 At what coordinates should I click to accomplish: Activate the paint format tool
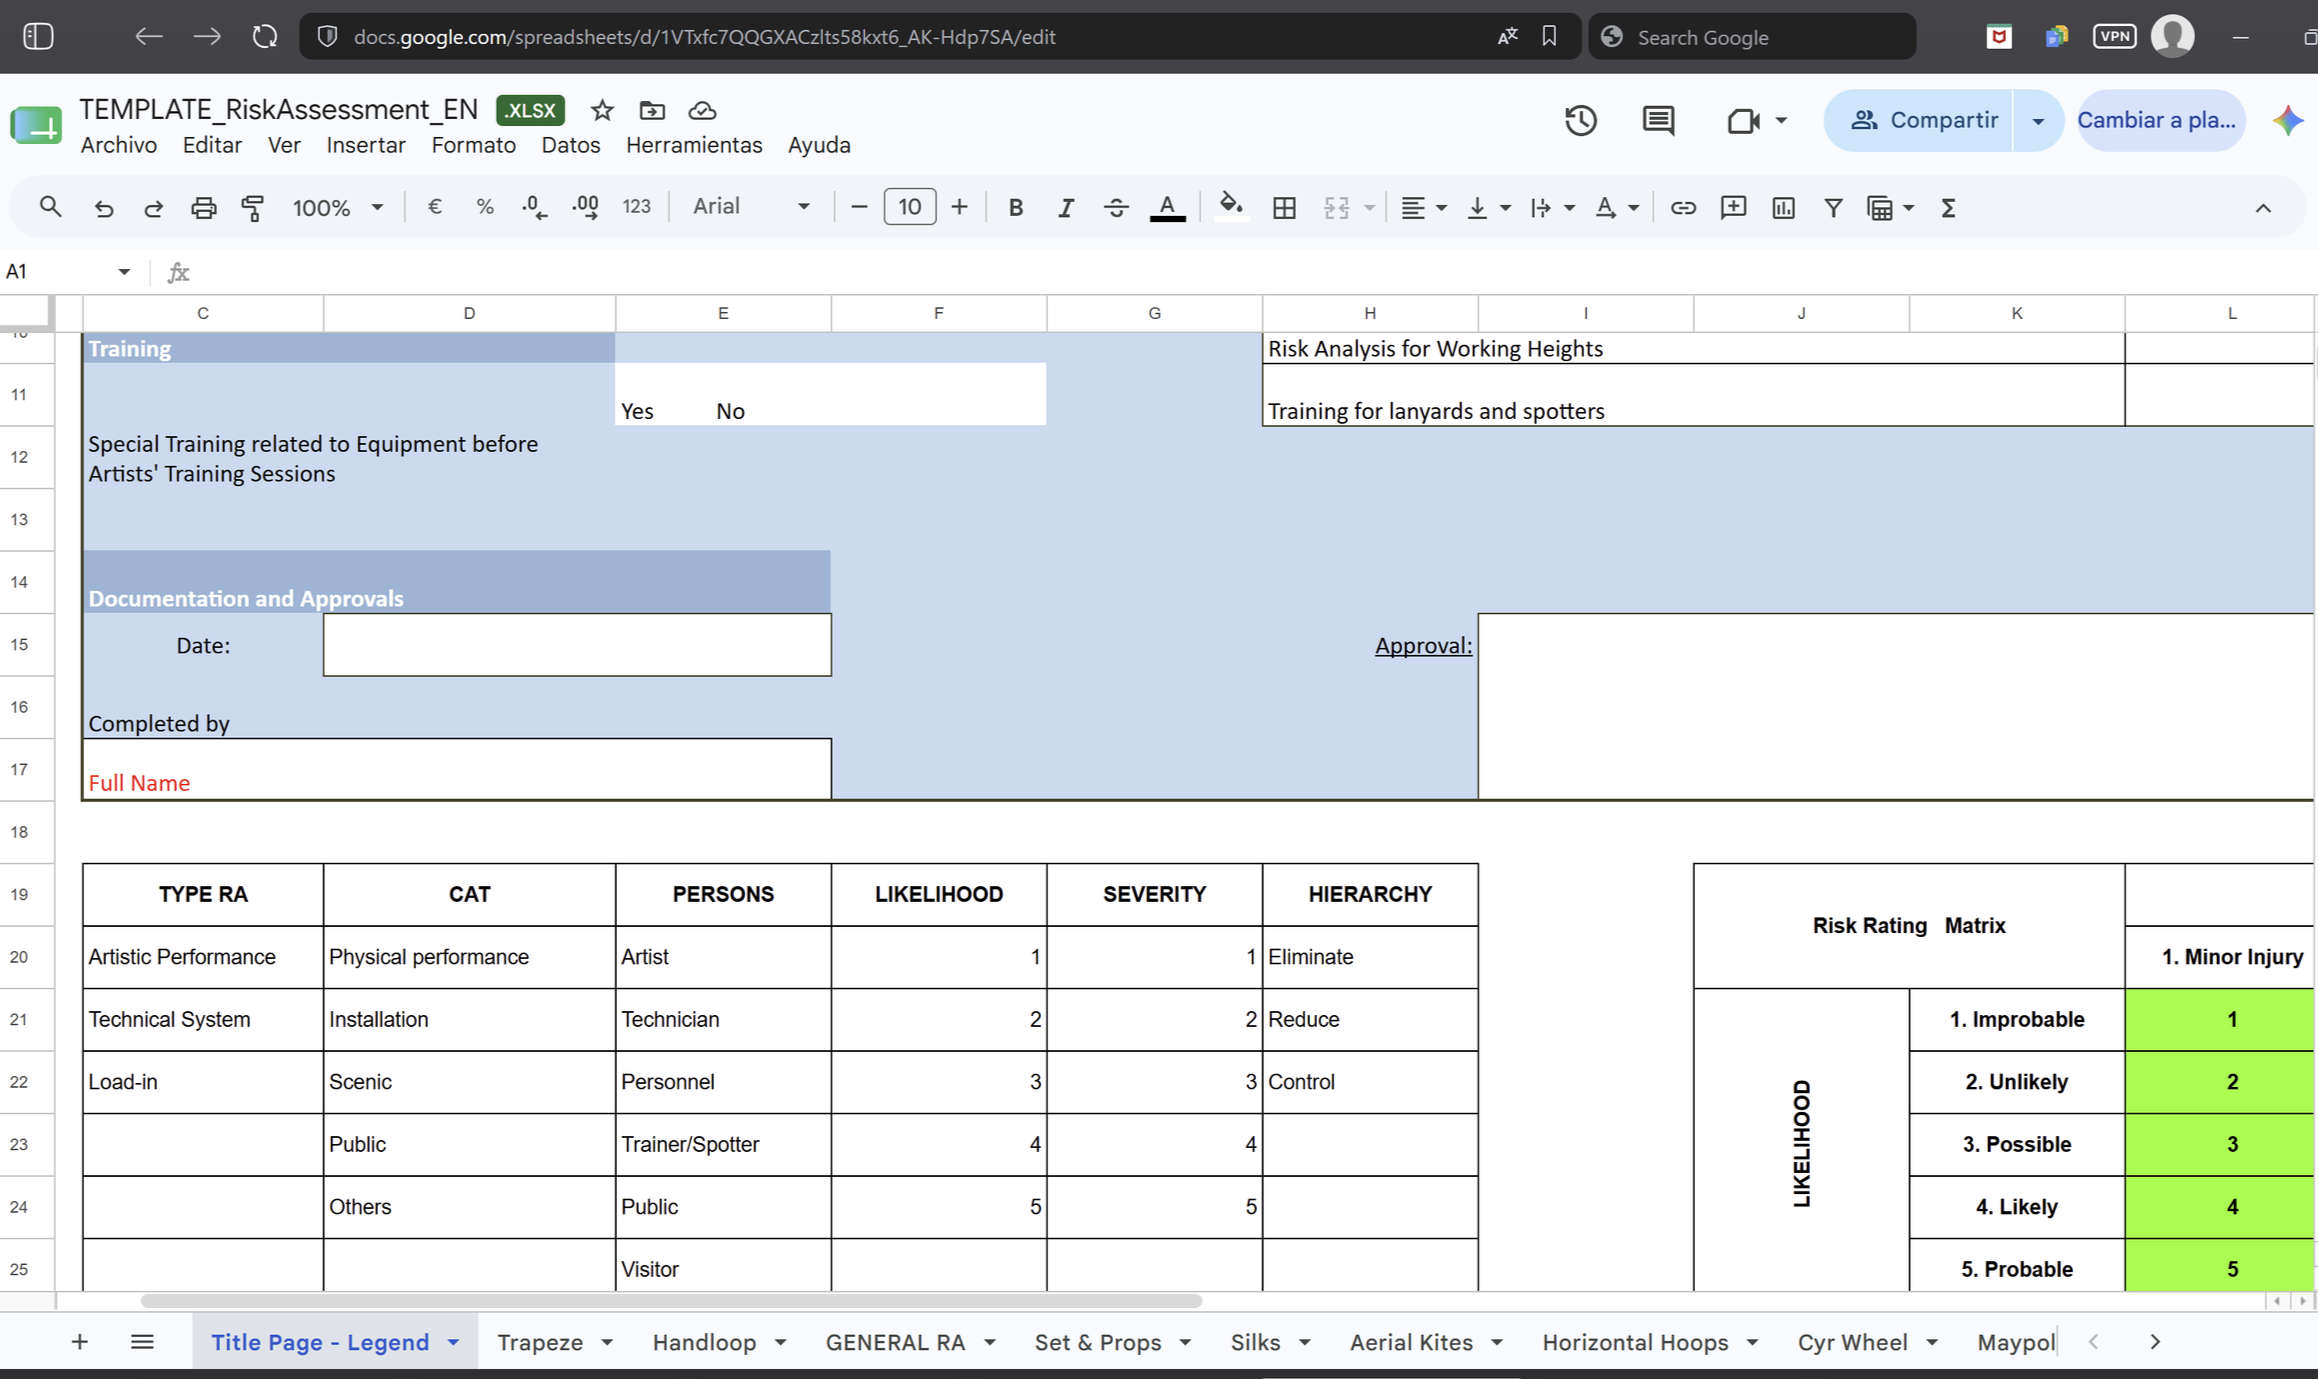pos(253,207)
